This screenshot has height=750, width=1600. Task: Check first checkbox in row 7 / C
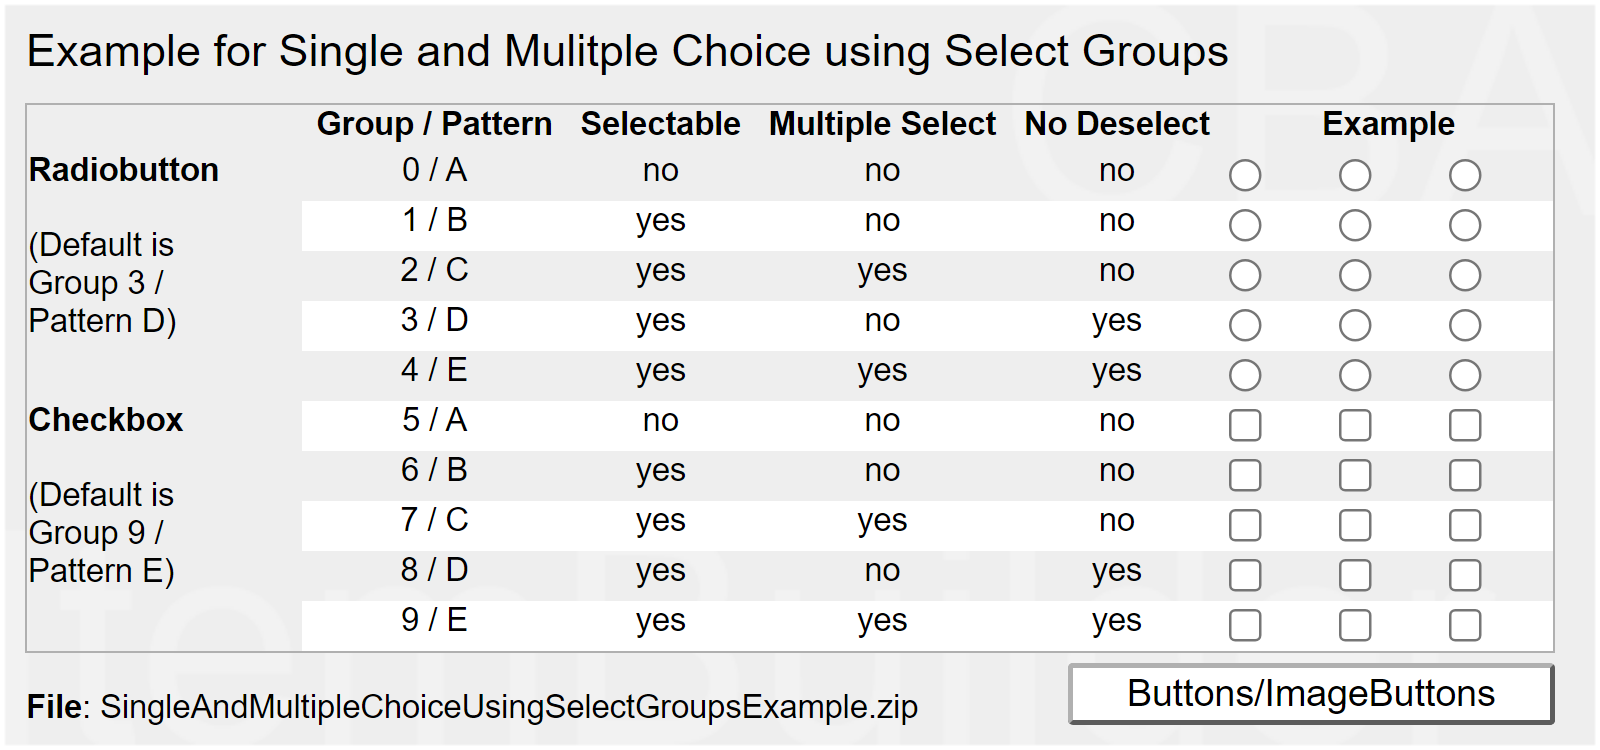(x=1245, y=526)
